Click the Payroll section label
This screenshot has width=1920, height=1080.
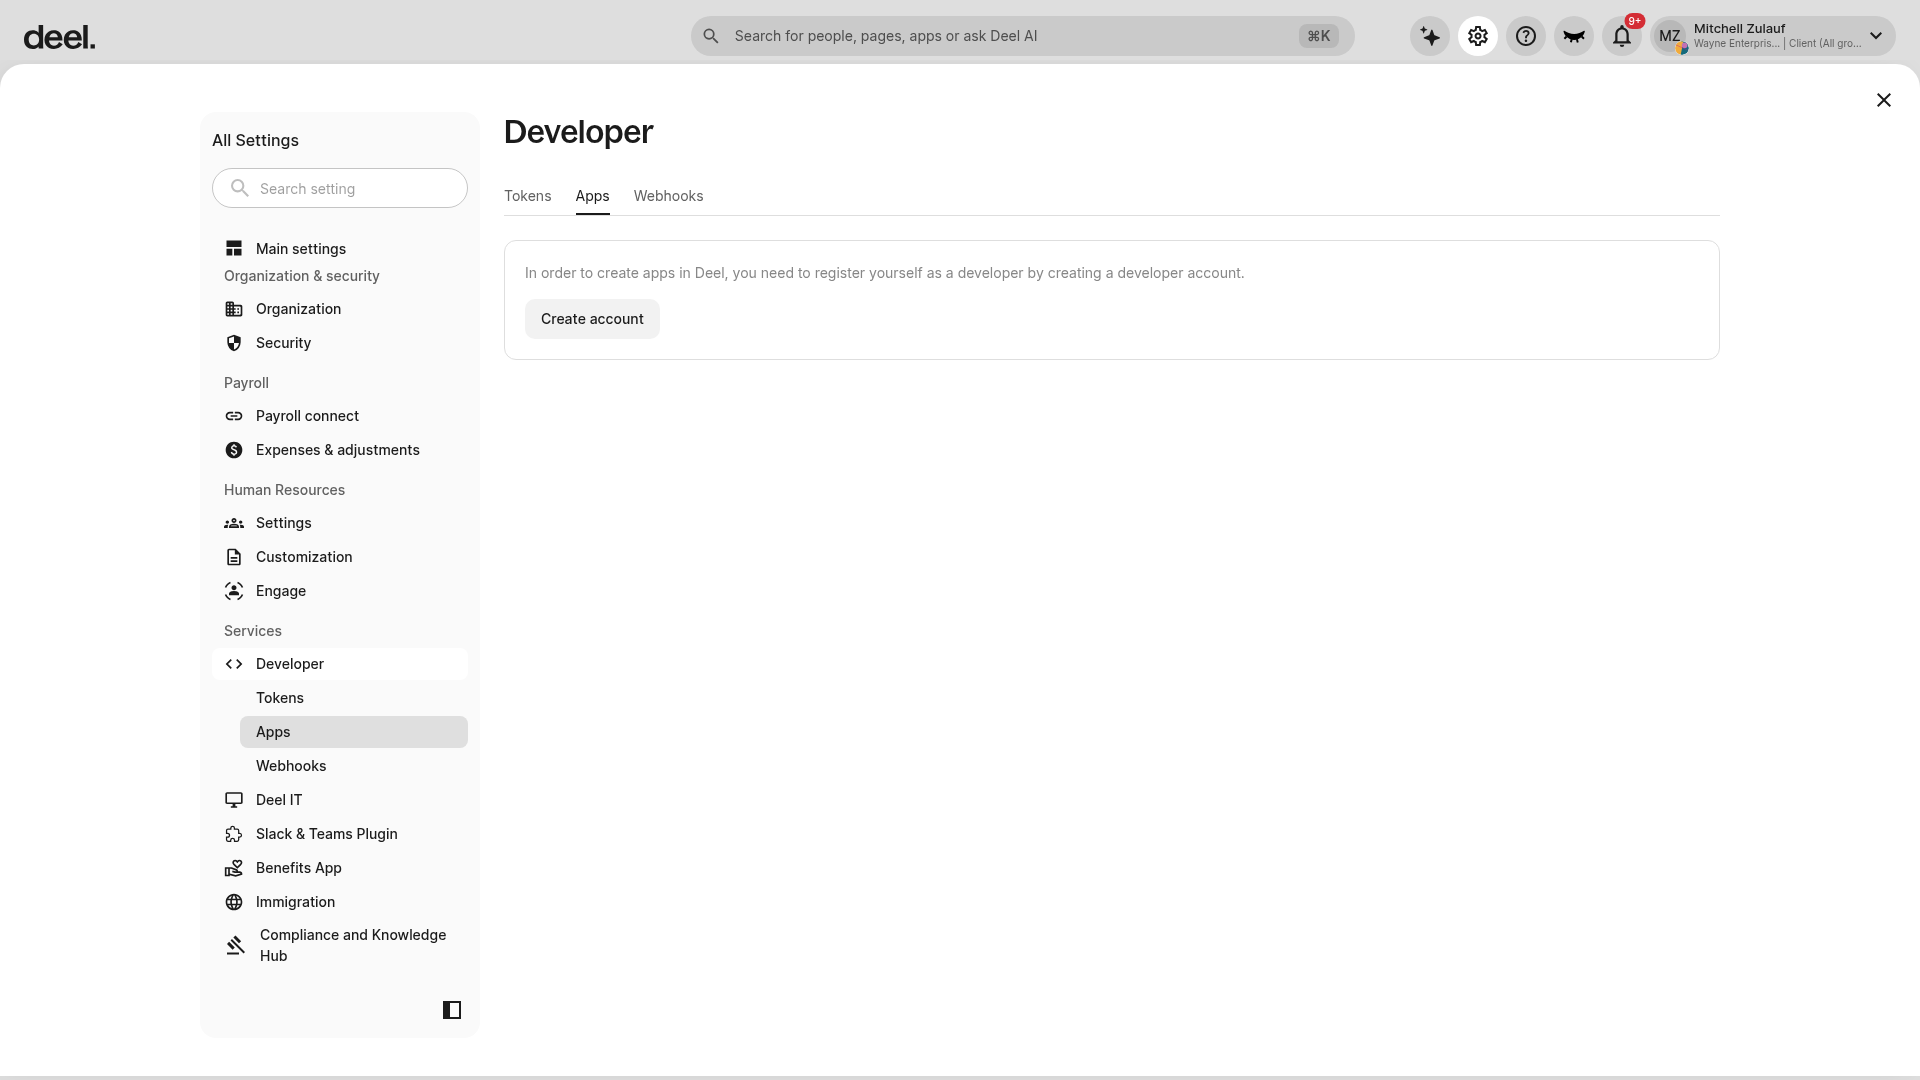(x=246, y=383)
